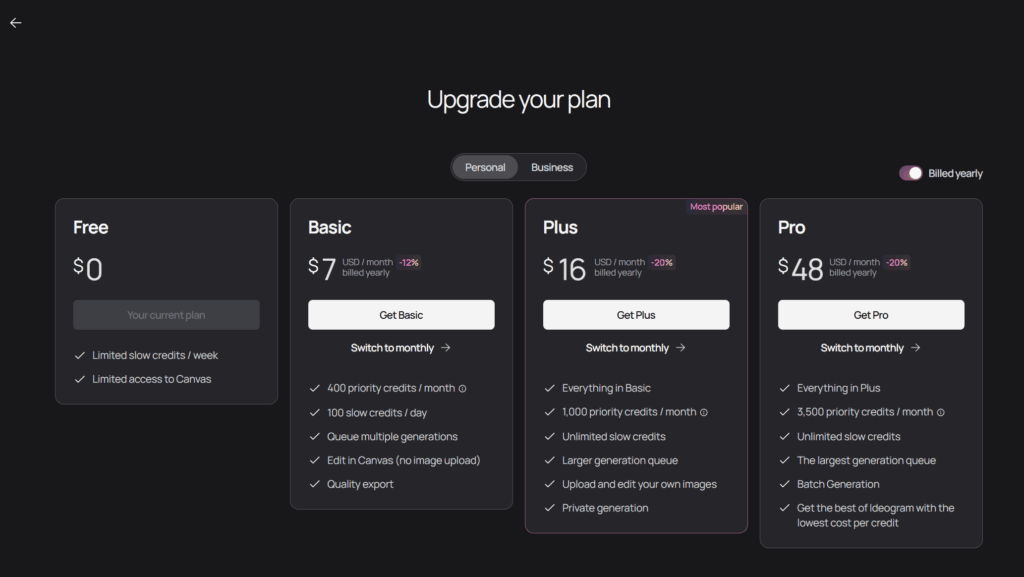
Task: Select the Personal tab
Action: [485, 167]
